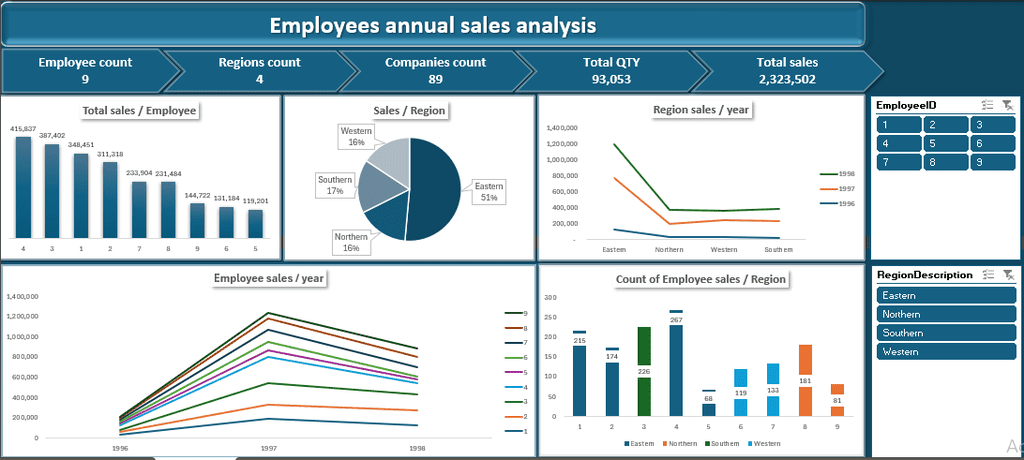Screen dimensions: 1024x460
Task: Pick employee 3 slicer button
Action: (992, 125)
